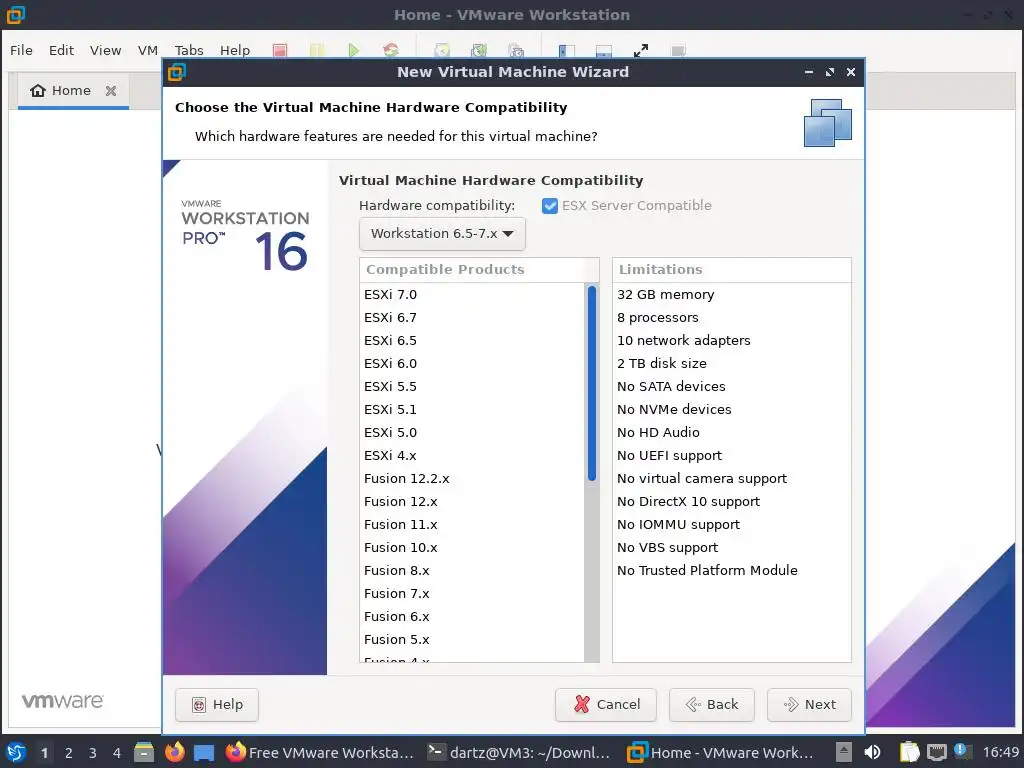Toggle the thumbnail bar toolbar icon

coord(604,50)
